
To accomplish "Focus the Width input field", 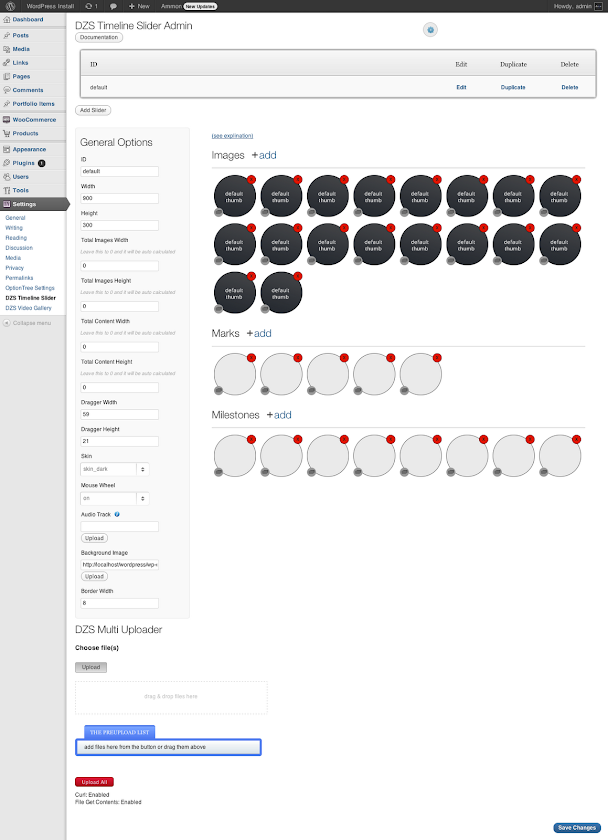I will click(119, 198).
